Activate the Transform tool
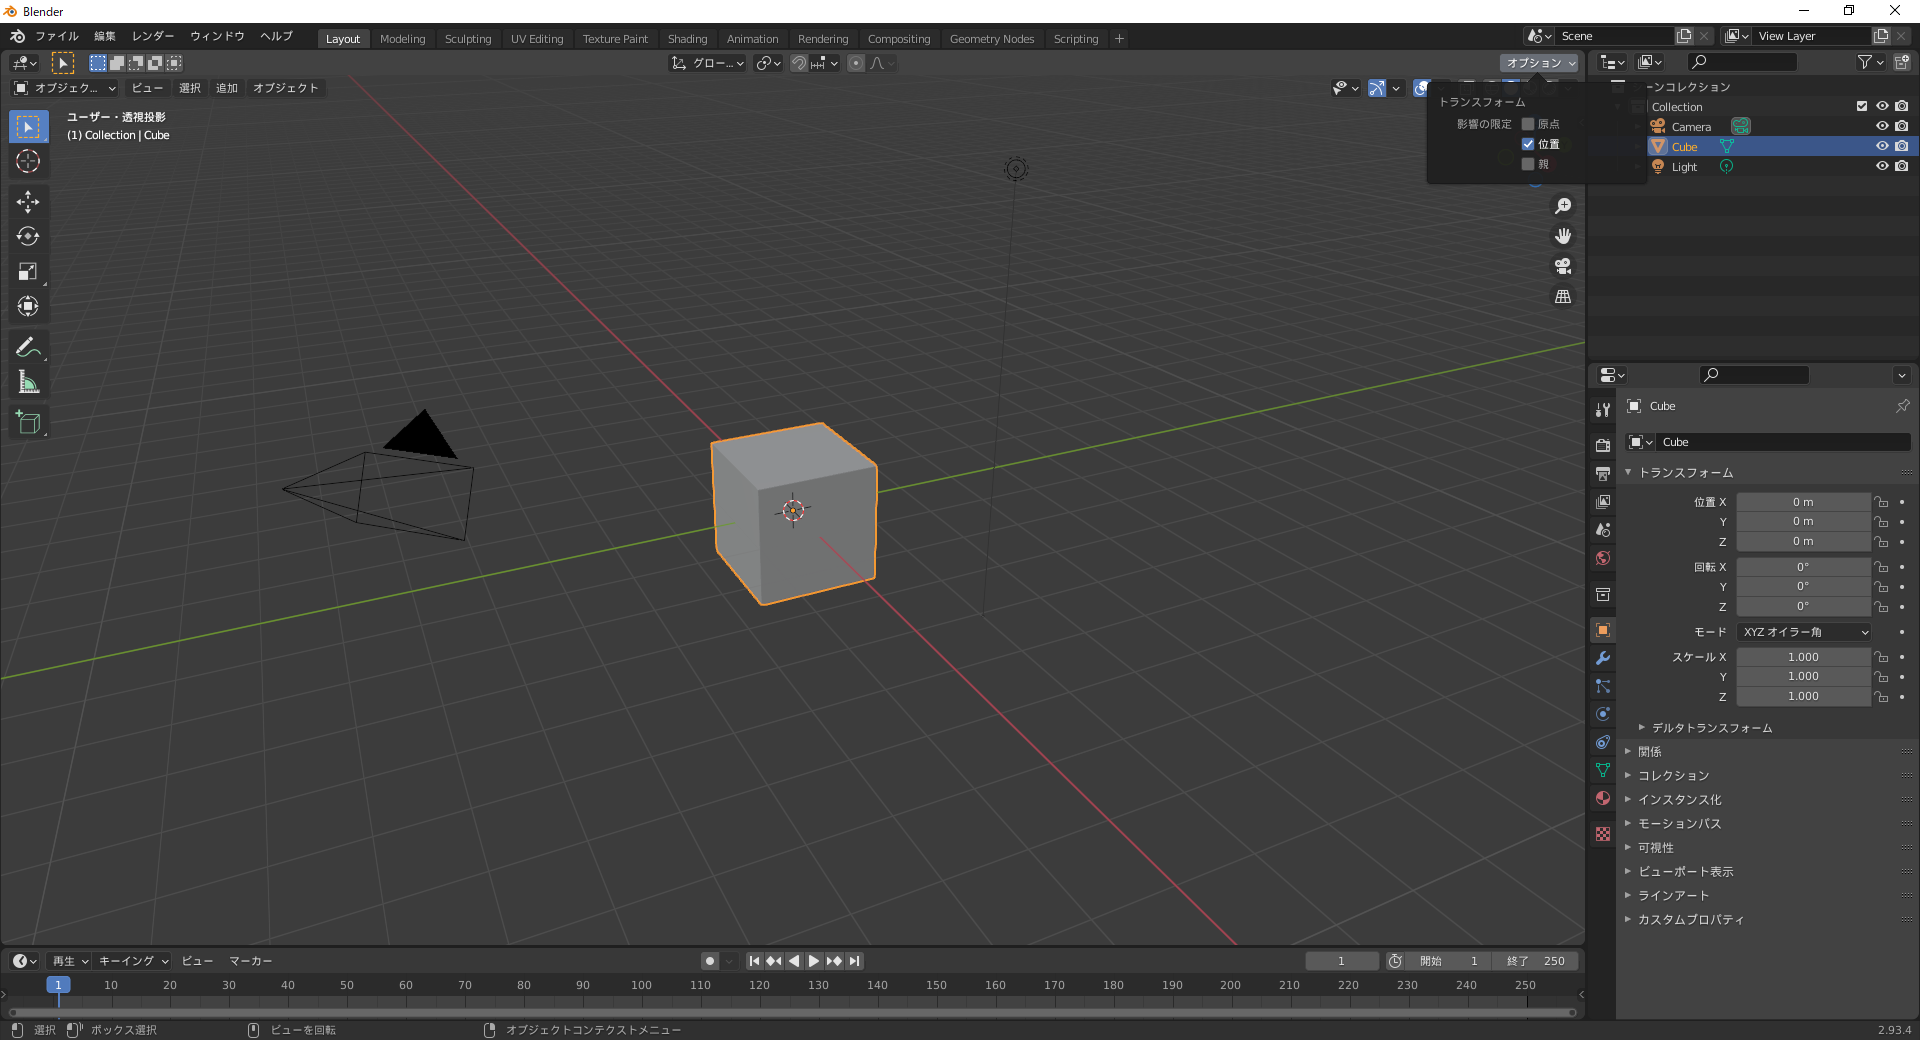The image size is (1920, 1040). [28, 306]
